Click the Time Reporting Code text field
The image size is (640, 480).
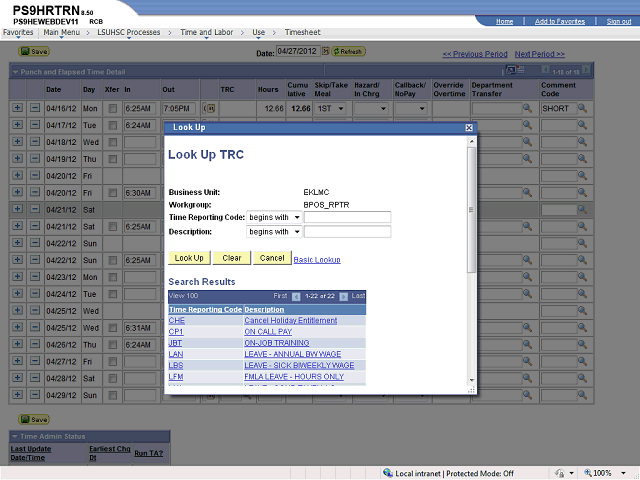pyautogui.click(x=346, y=217)
